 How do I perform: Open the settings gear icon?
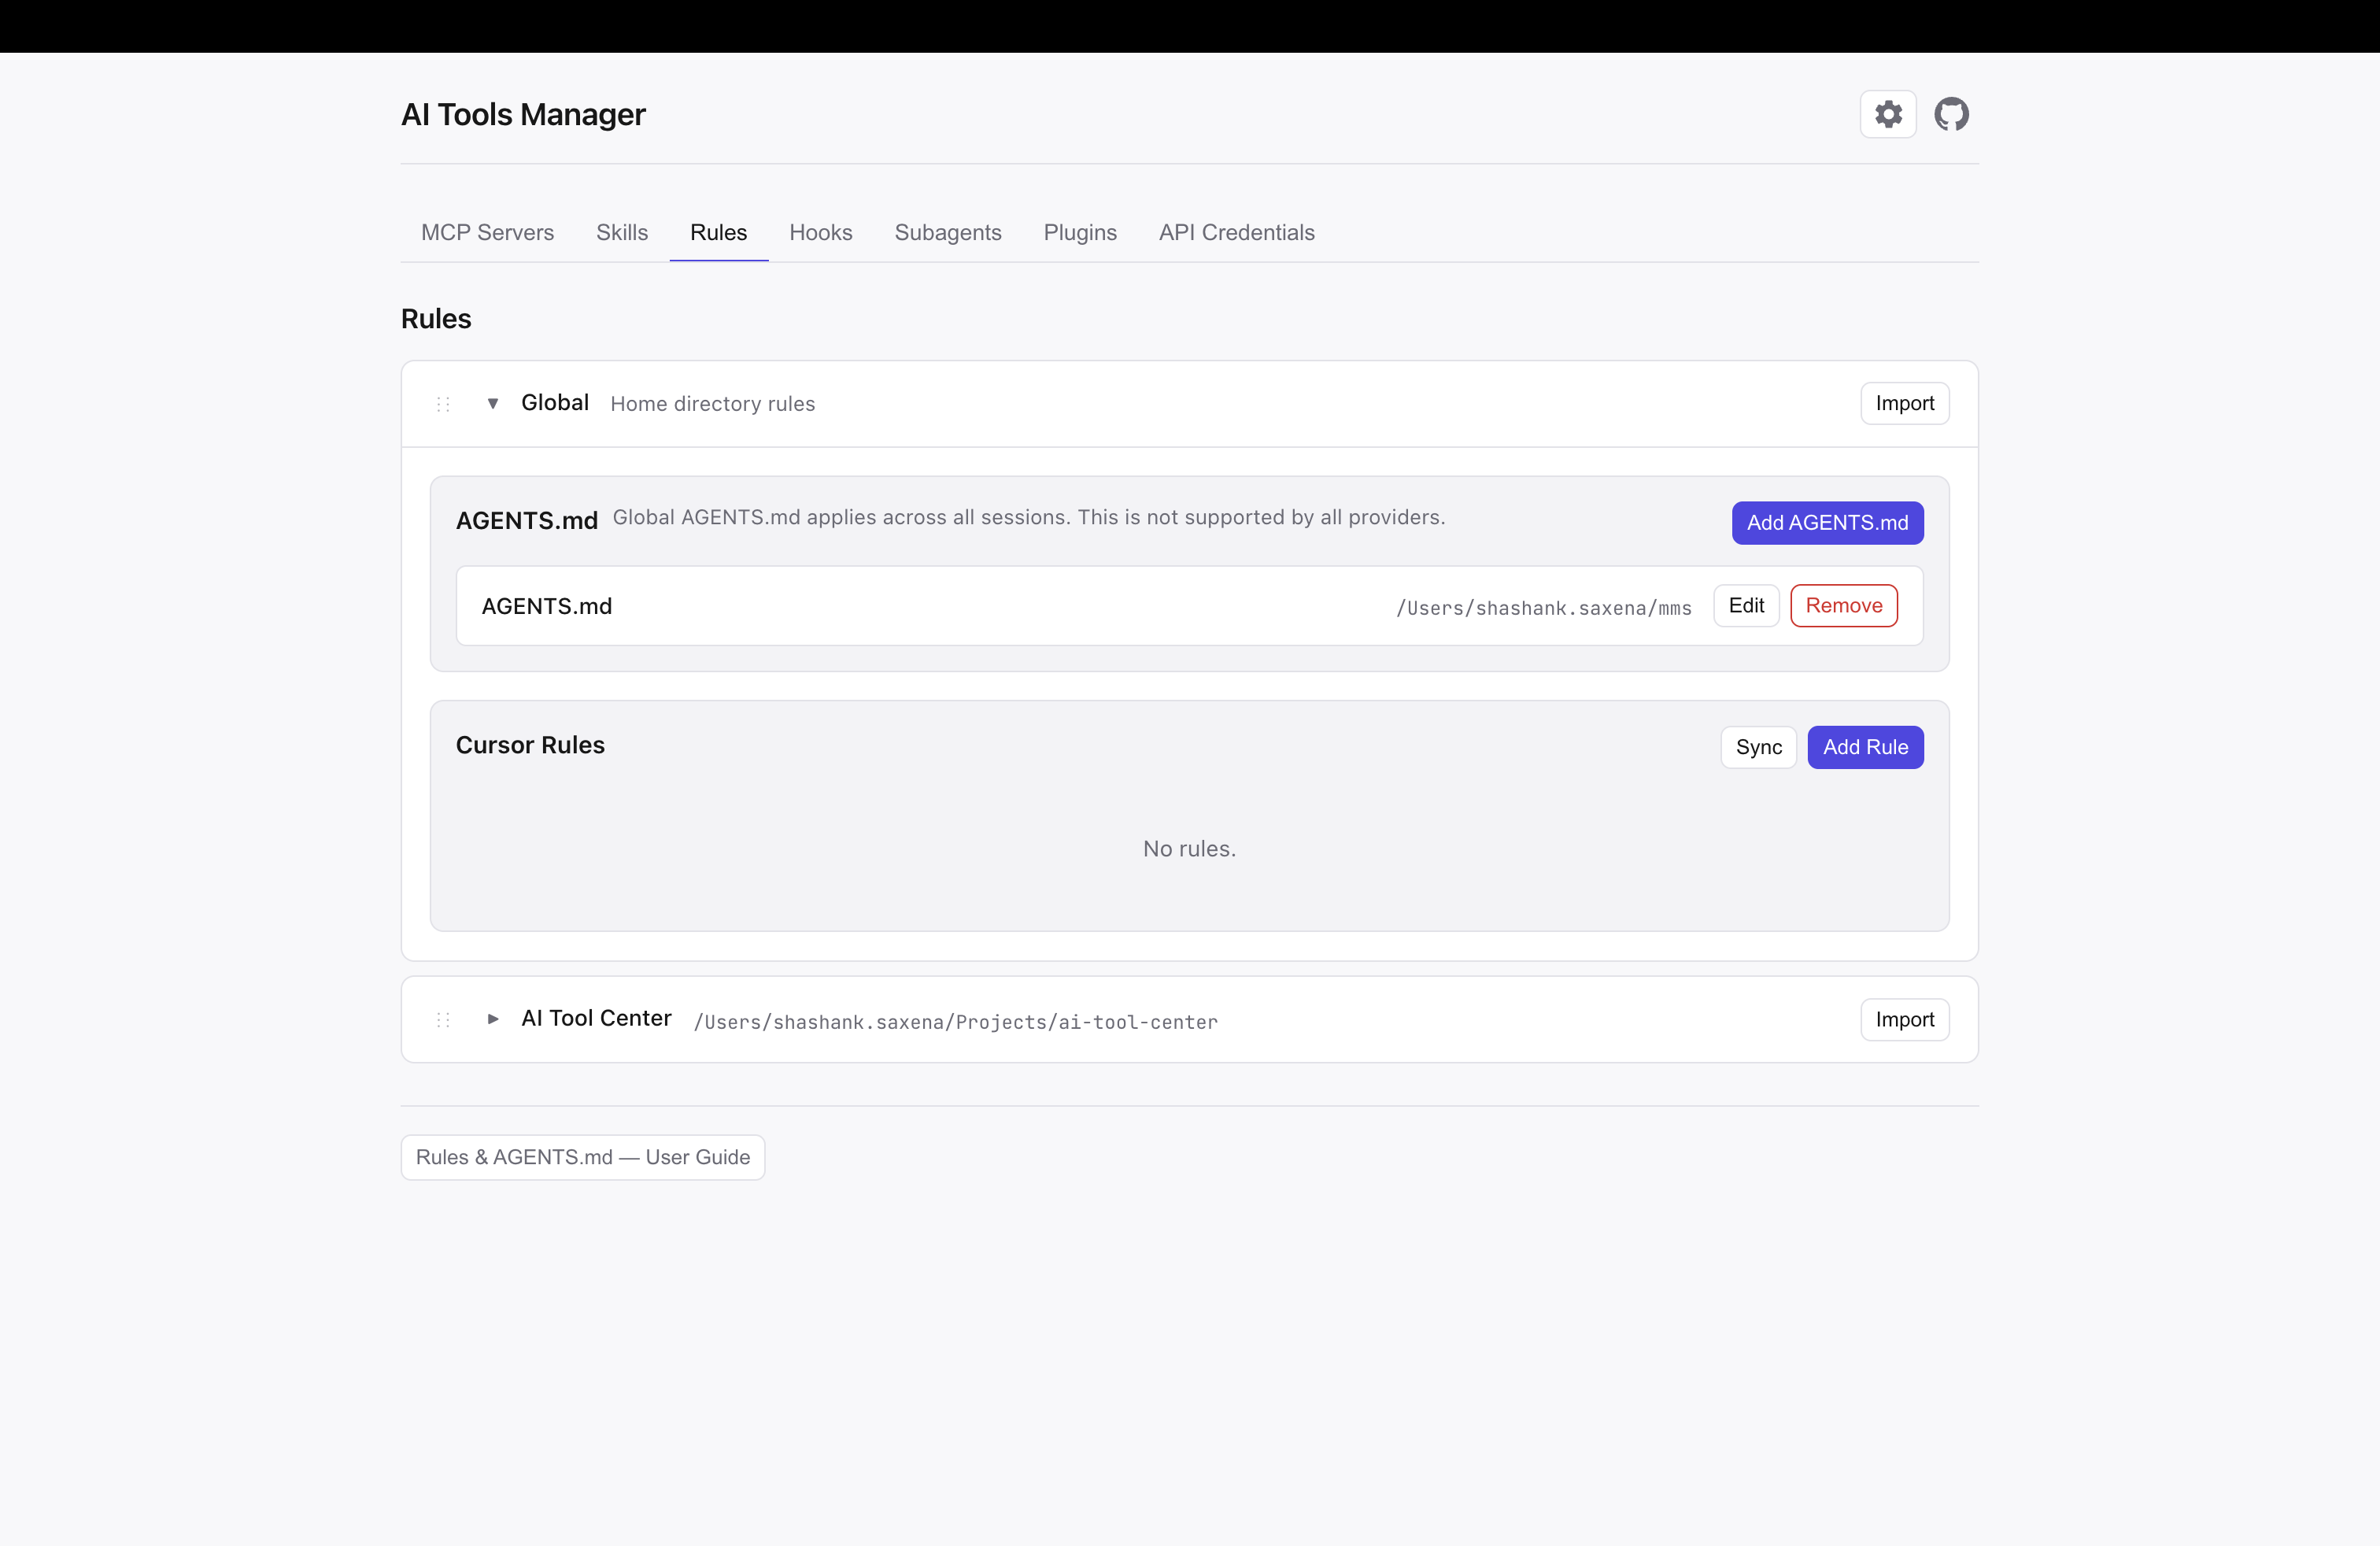tap(1888, 114)
